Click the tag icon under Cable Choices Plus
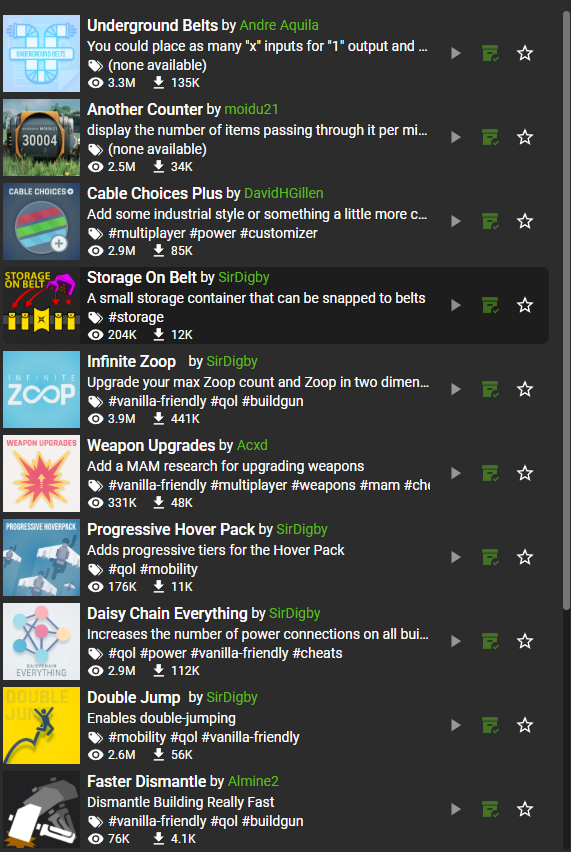The width and height of the screenshot is (571, 852). 95,234
